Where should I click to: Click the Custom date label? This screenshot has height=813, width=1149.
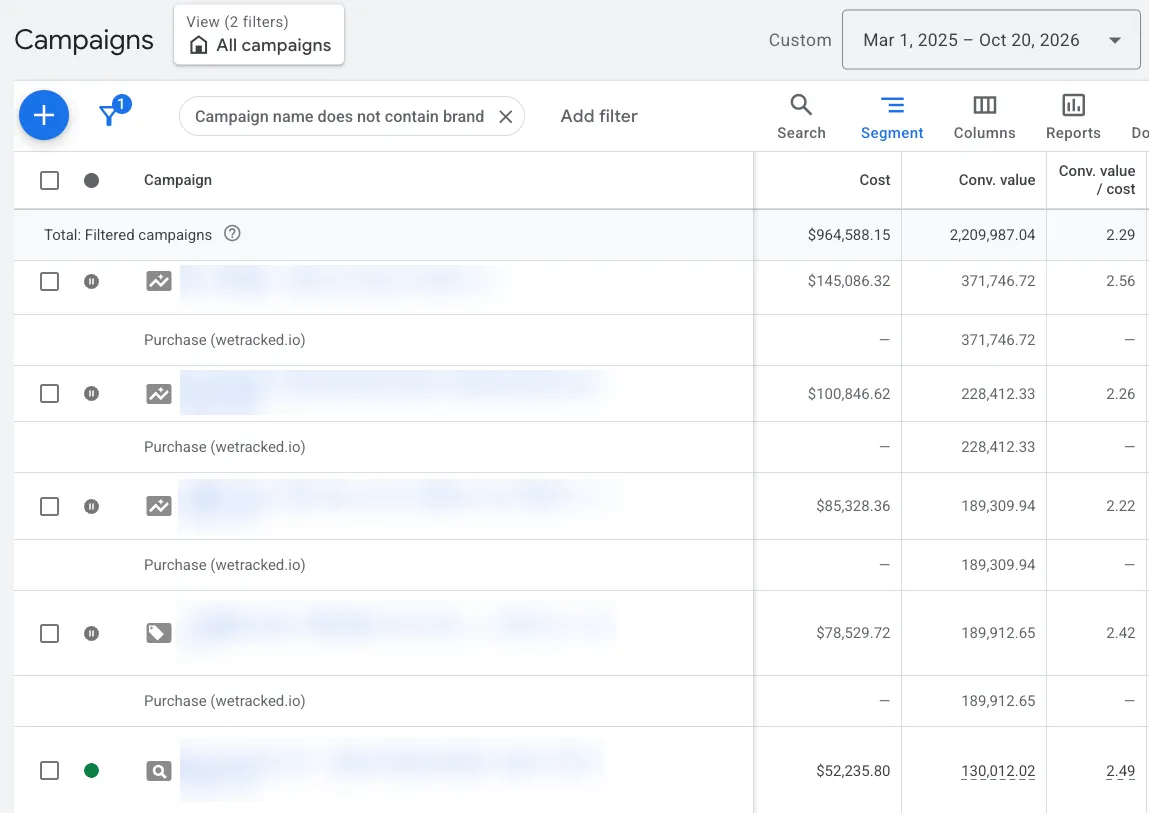800,40
